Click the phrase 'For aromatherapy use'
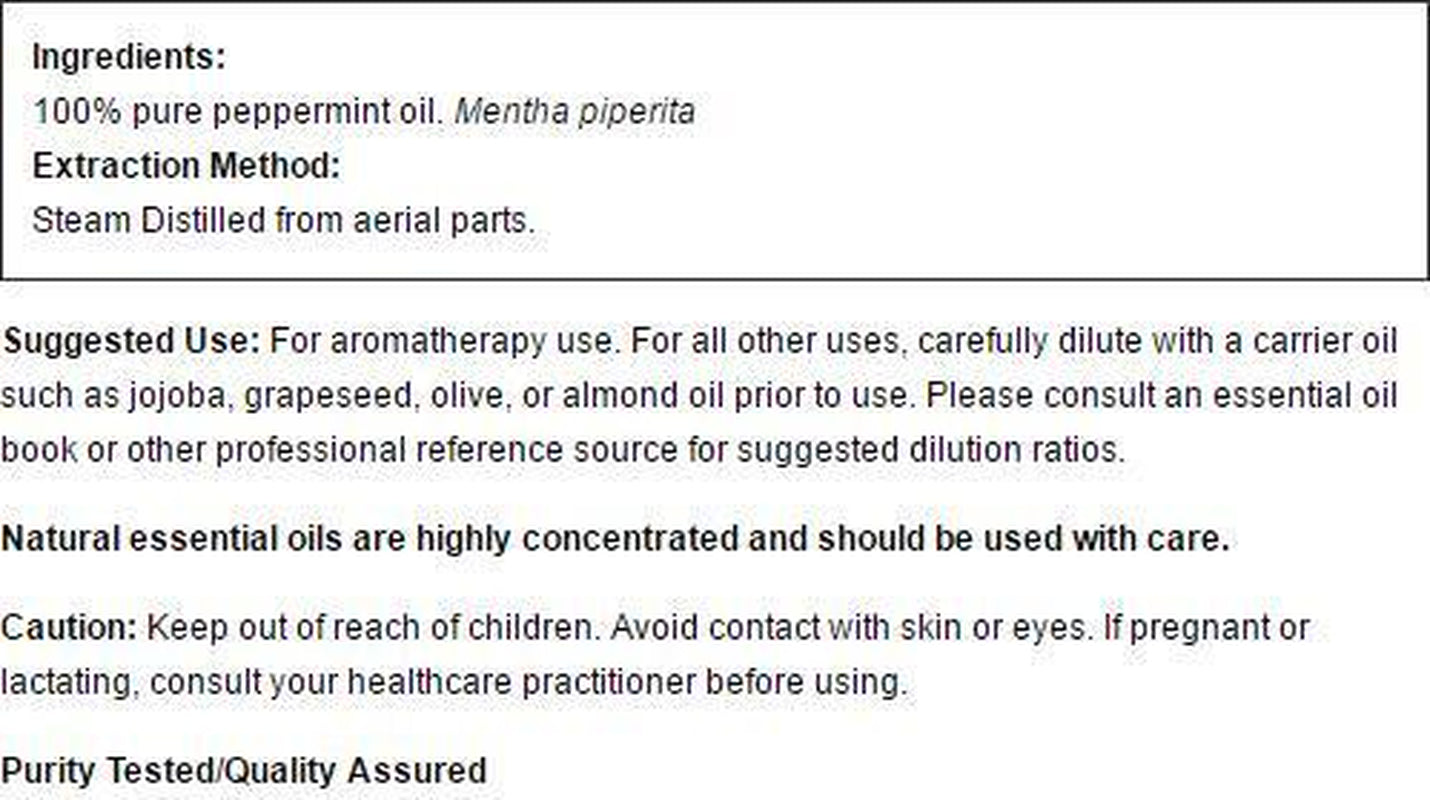This screenshot has width=1430, height=800. pyautogui.click(x=441, y=341)
